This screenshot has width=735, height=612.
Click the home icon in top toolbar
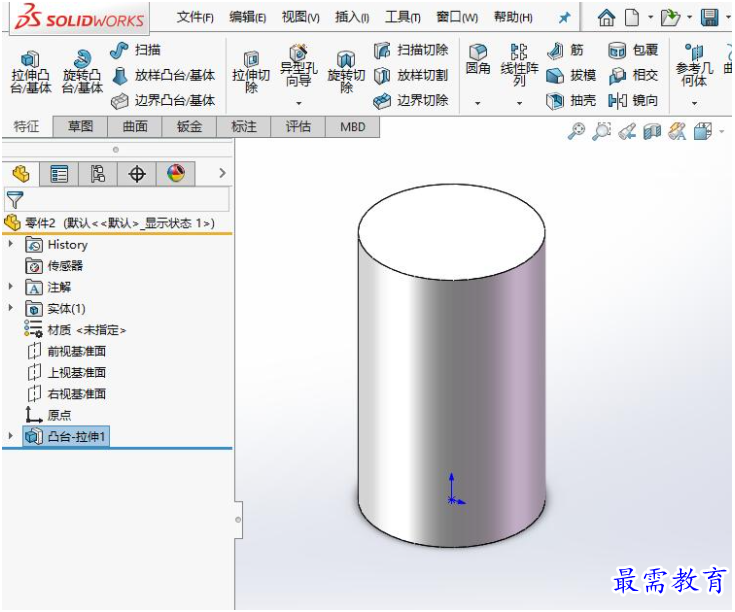606,18
